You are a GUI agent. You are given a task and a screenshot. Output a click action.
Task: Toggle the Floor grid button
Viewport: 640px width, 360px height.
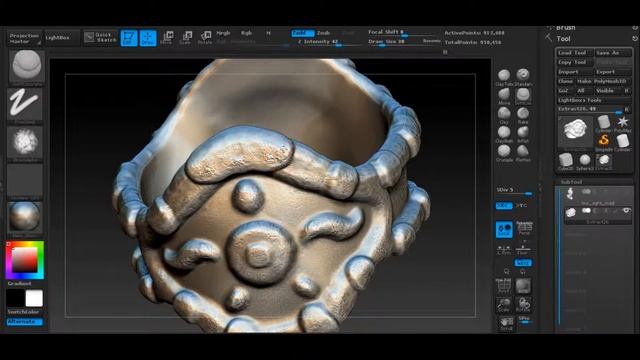click(x=523, y=249)
